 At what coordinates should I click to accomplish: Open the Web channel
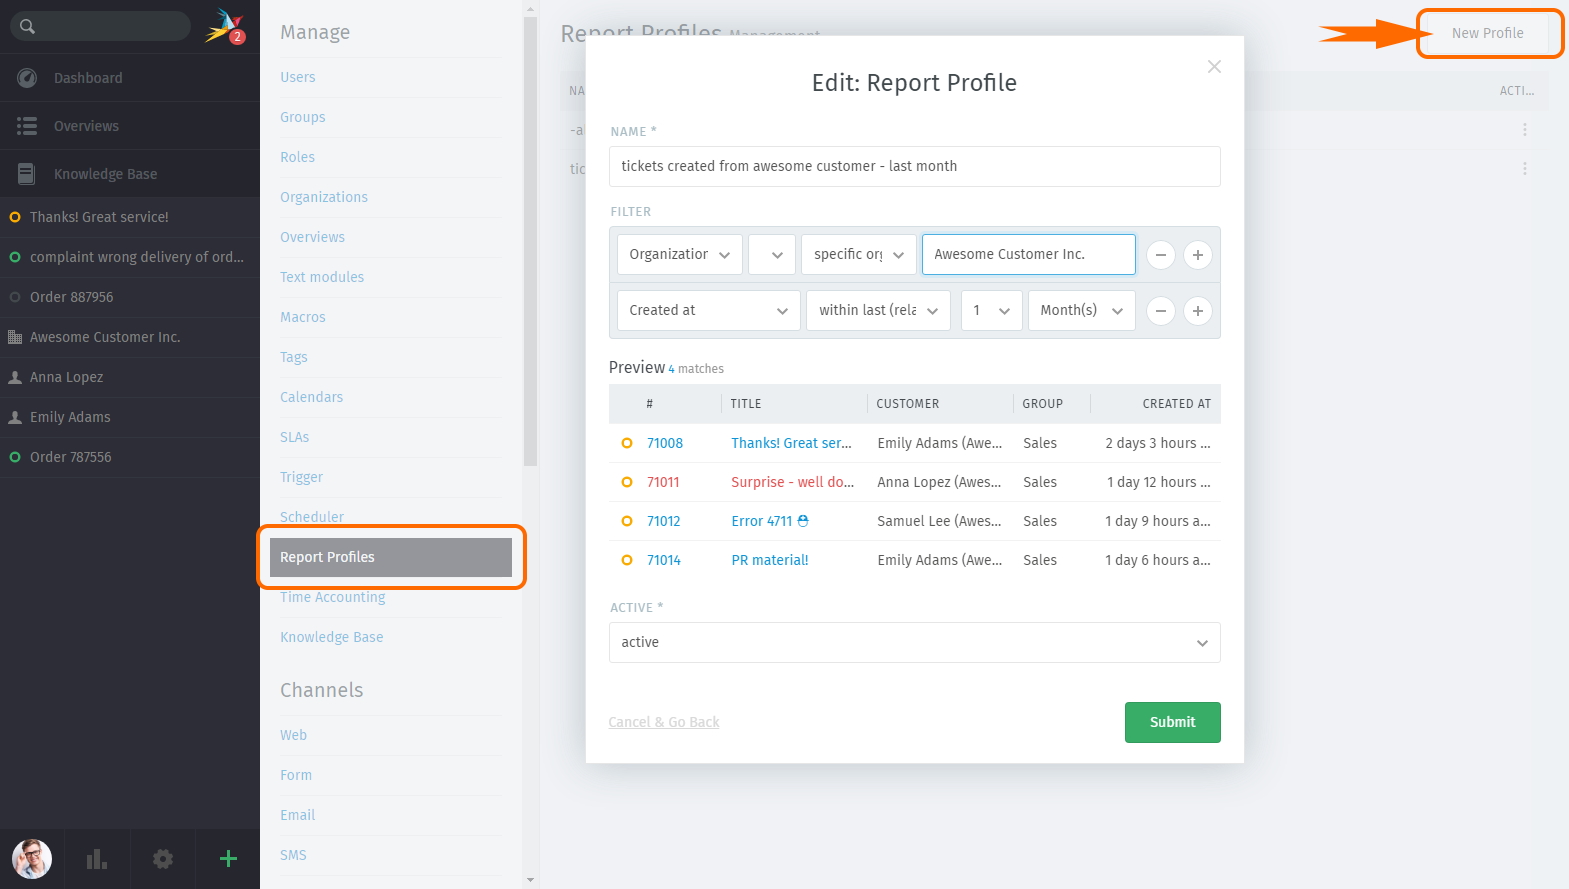[x=294, y=735]
